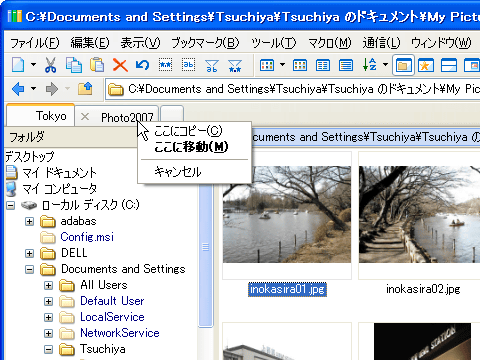Toggle the bookmarks star pane icon
Screen dimensions: 480x360
pyautogui.click(x=426, y=65)
